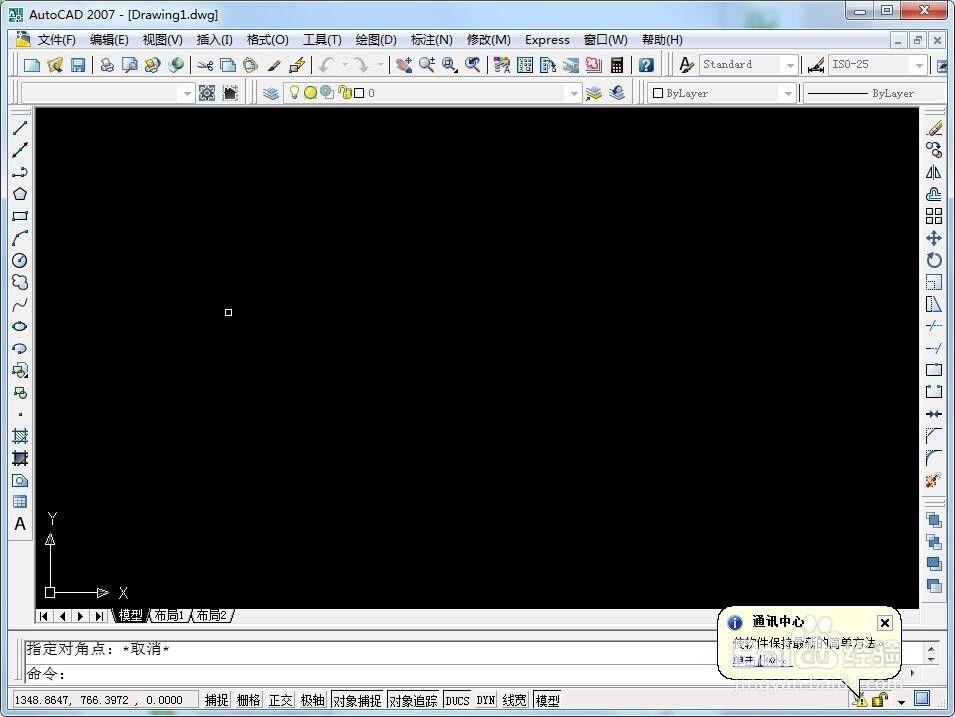
Task: Click 模型 button on status bar
Action: pos(547,700)
